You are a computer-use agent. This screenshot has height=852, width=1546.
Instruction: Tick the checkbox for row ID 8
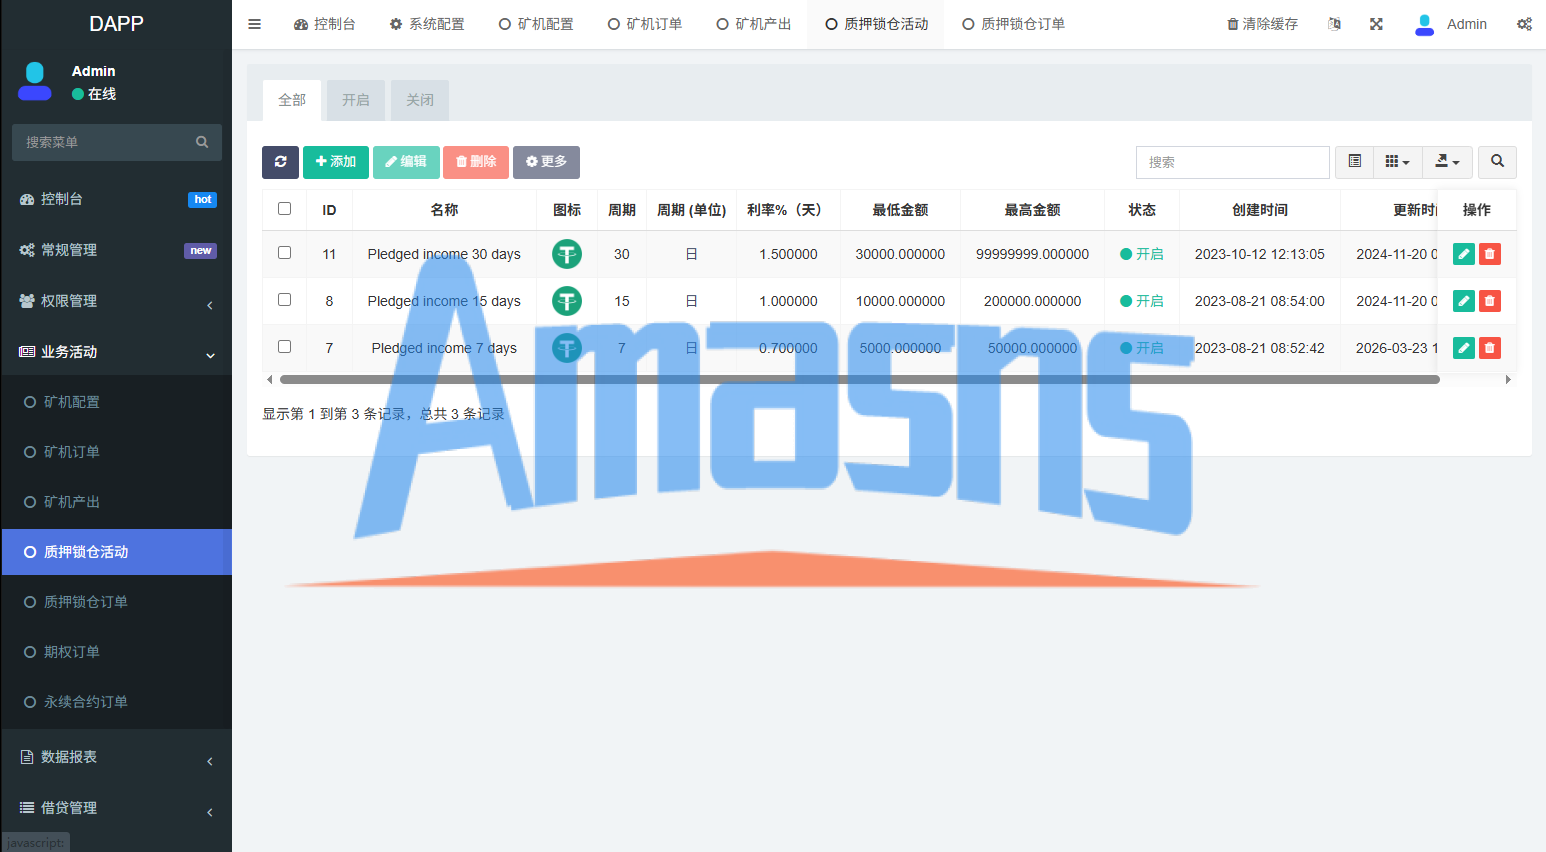point(284,300)
